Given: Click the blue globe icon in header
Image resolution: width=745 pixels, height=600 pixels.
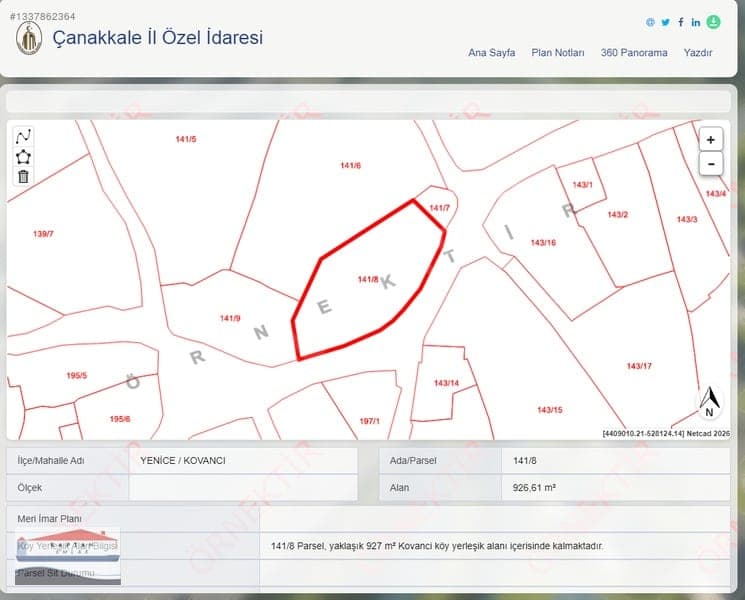Looking at the screenshot, I should (650, 22).
